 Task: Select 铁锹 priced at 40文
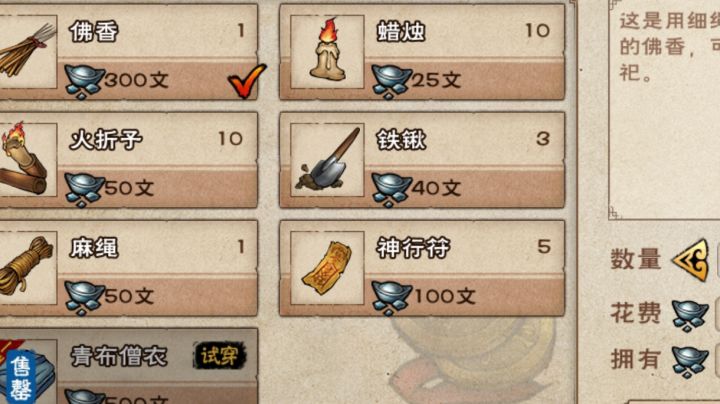click(422, 160)
